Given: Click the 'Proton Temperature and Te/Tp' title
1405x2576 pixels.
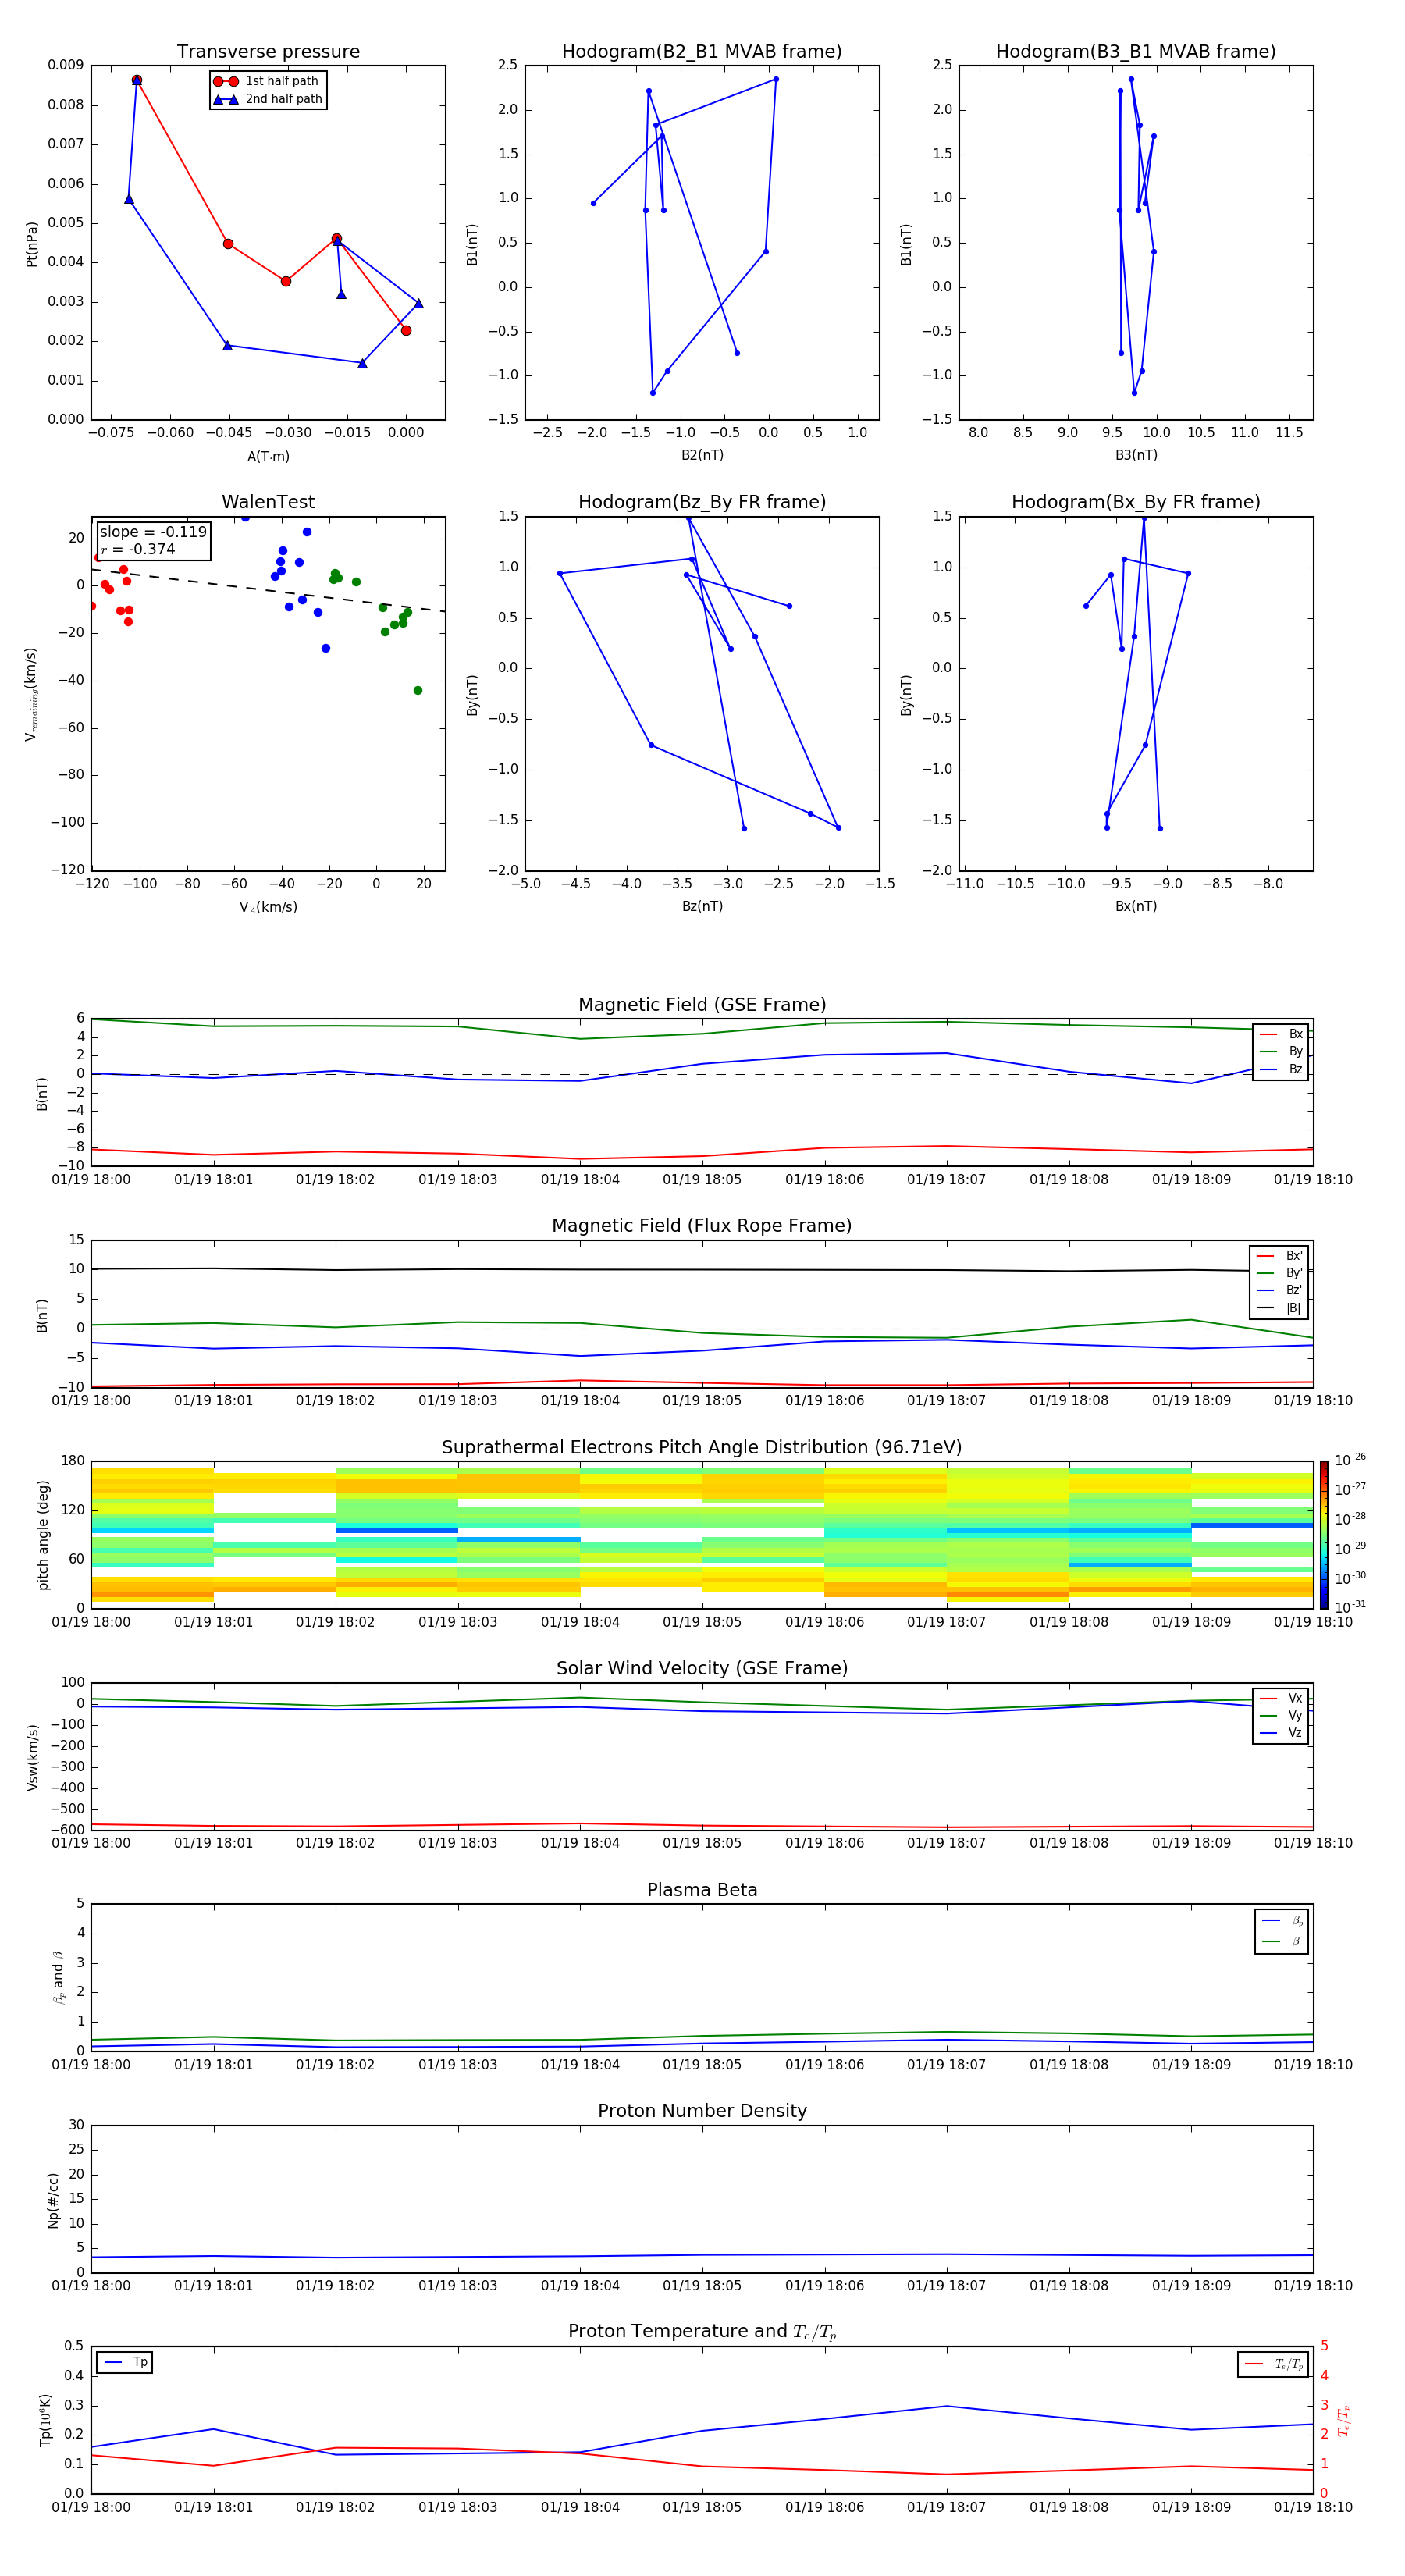Looking at the screenshot, I should (702, 2332).
